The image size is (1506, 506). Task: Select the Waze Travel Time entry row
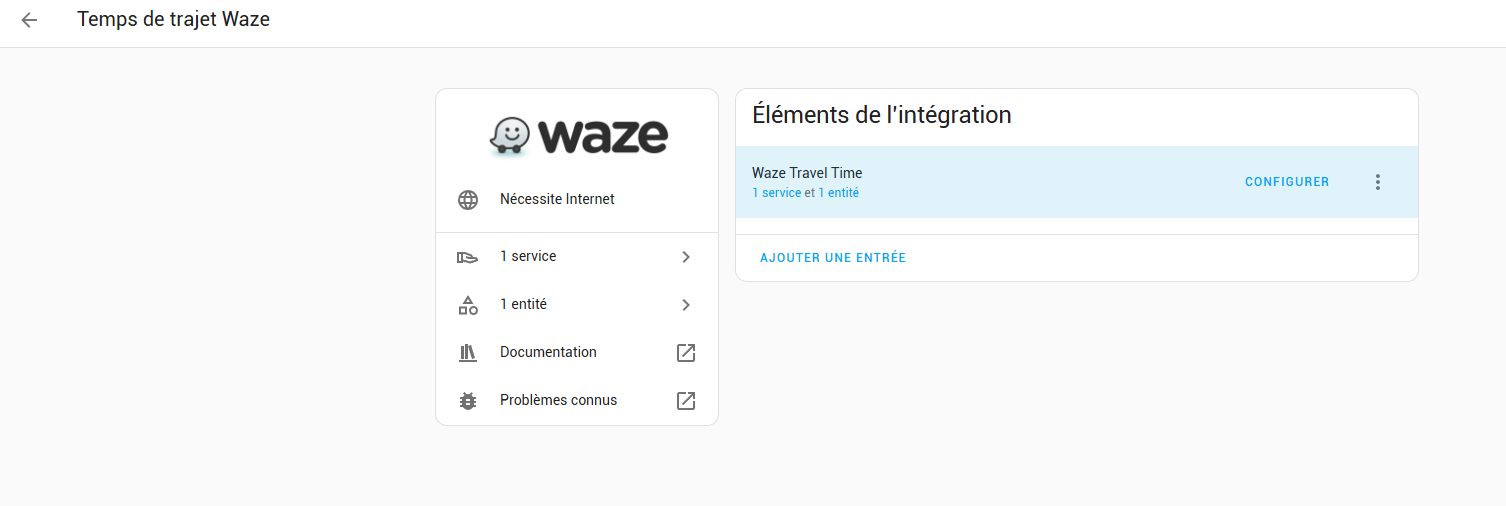pyautogui.click(x=980, y=181)
